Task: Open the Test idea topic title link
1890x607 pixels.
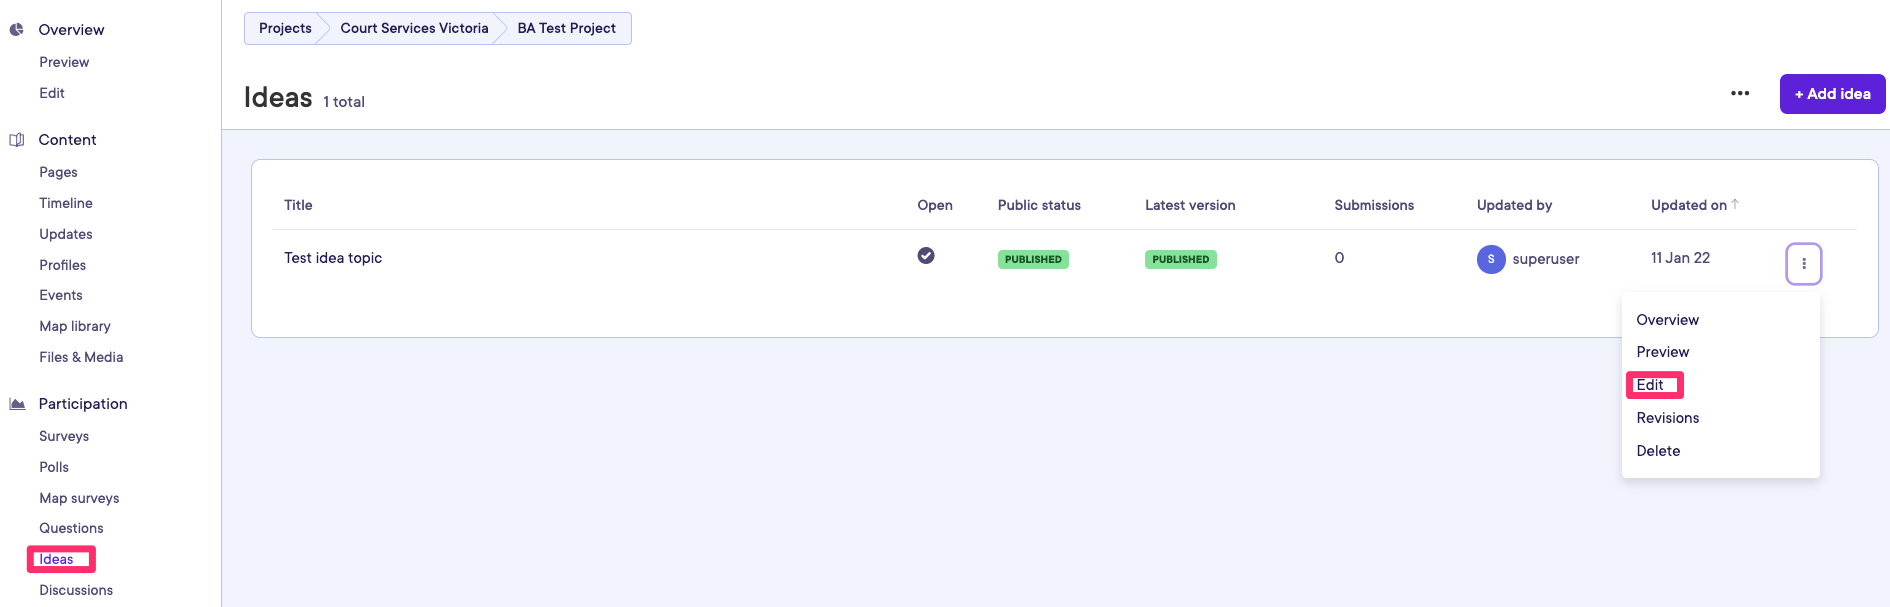Action: pyautogui.click(x=333, y=258)
